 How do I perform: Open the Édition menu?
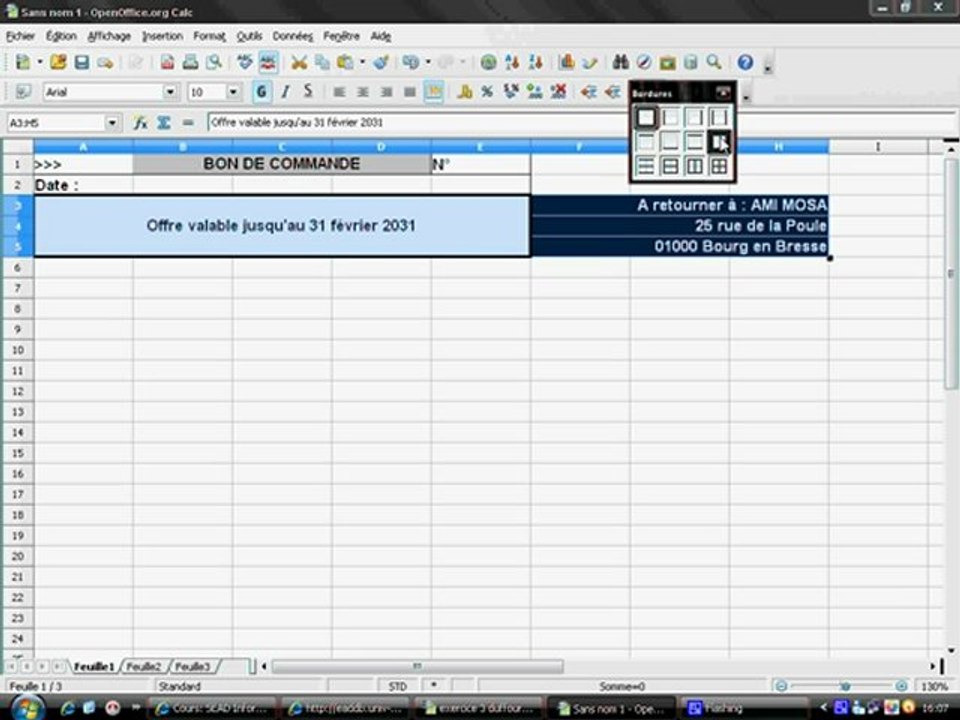61,36
